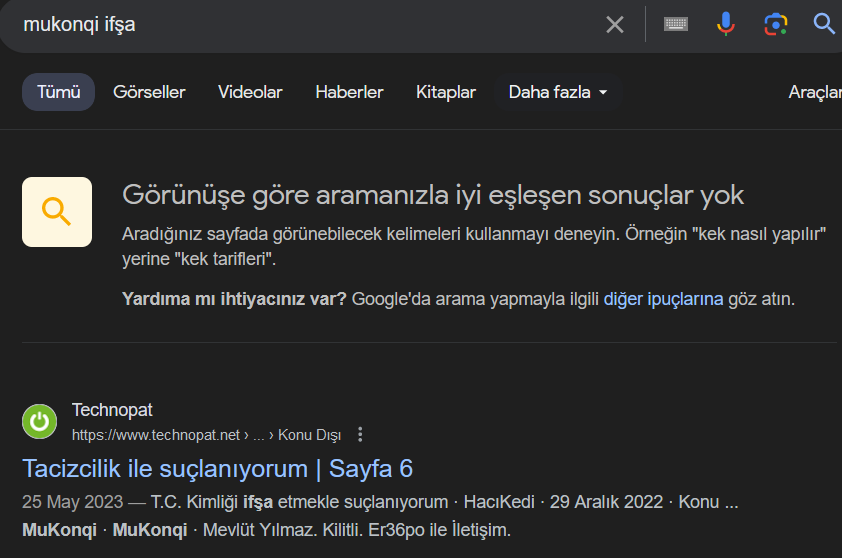Click the yellow magnifier no-results icon

(57, 212)
